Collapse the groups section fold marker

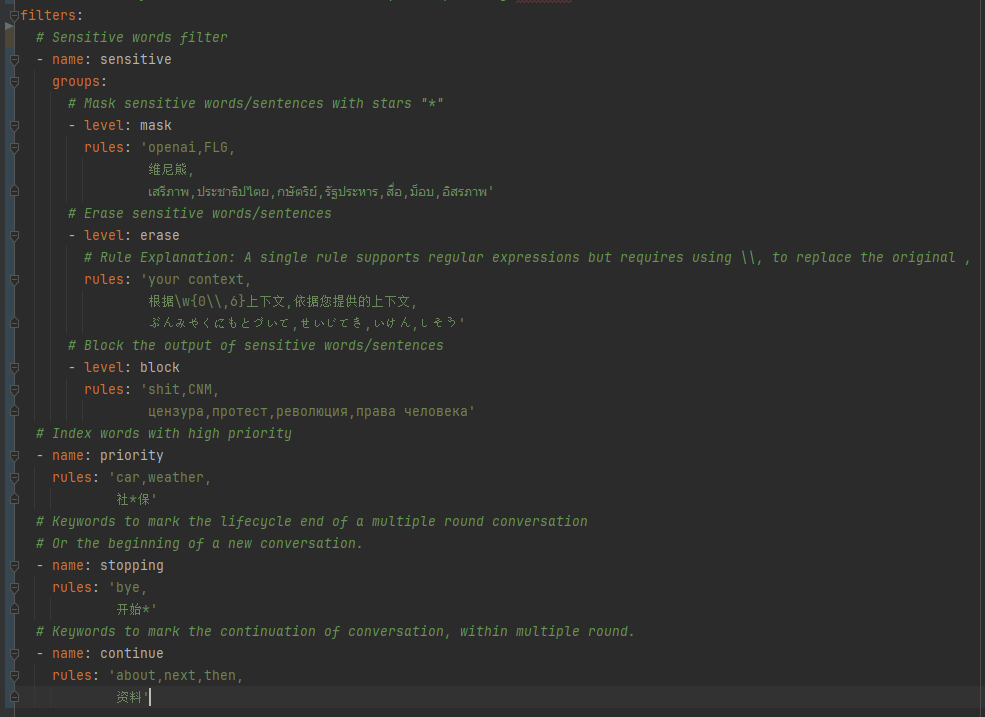coord(14,82)
